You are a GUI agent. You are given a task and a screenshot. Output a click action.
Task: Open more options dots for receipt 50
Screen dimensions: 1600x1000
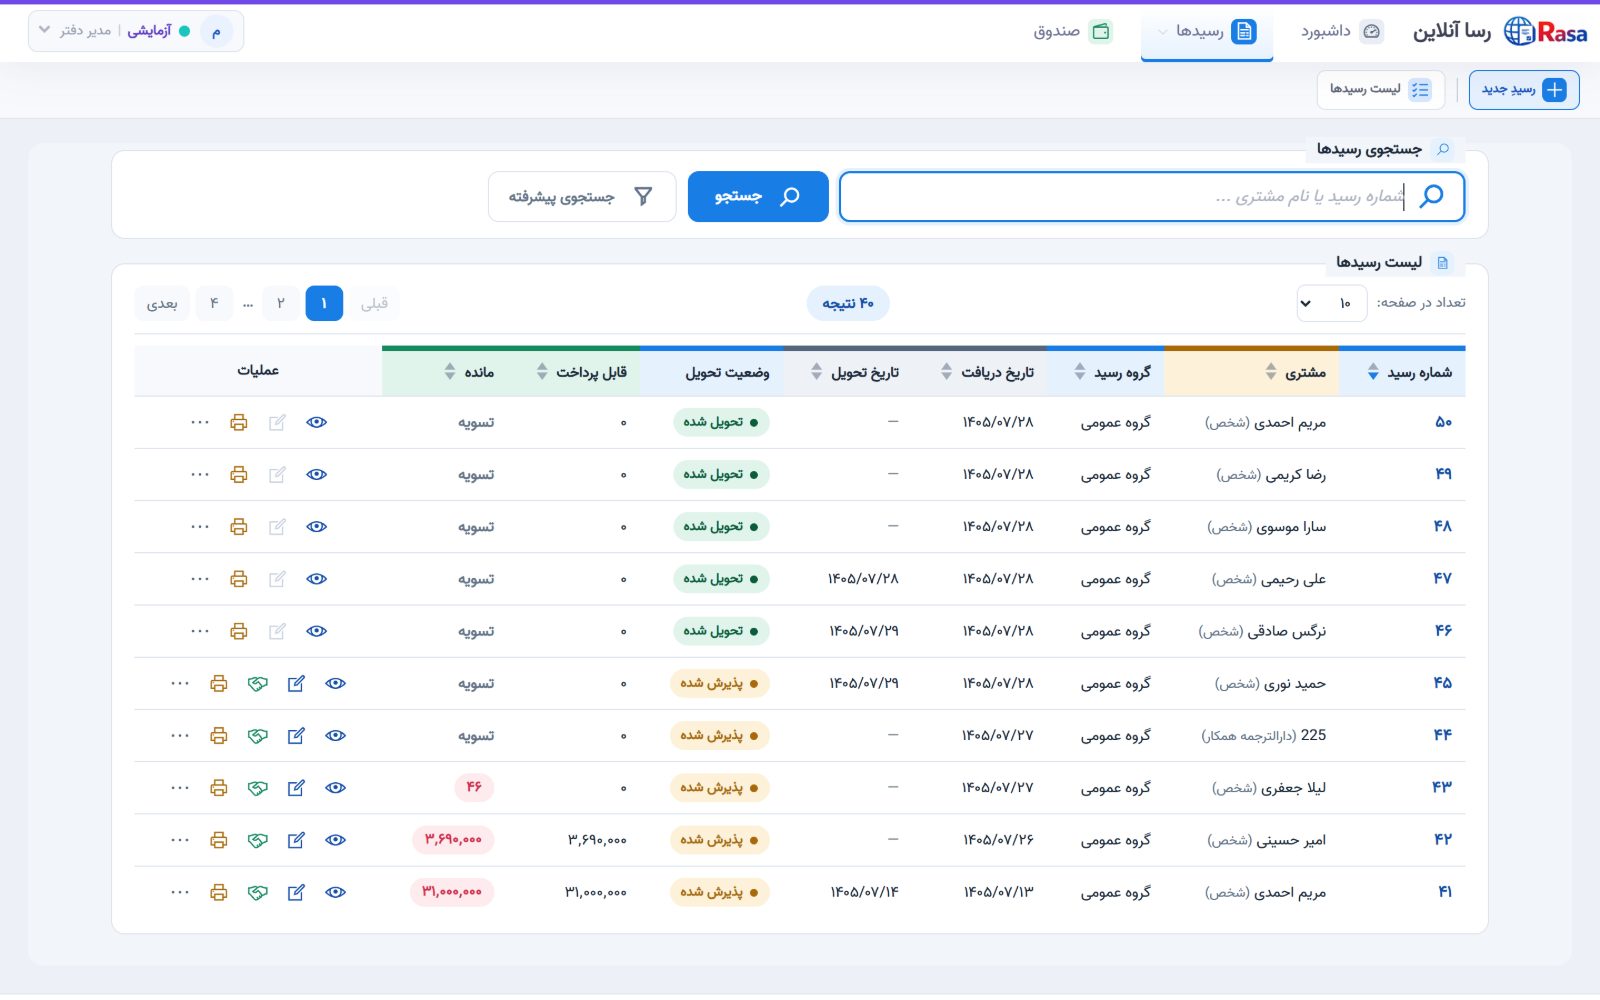pyautogui.click(x=200, y=422)
